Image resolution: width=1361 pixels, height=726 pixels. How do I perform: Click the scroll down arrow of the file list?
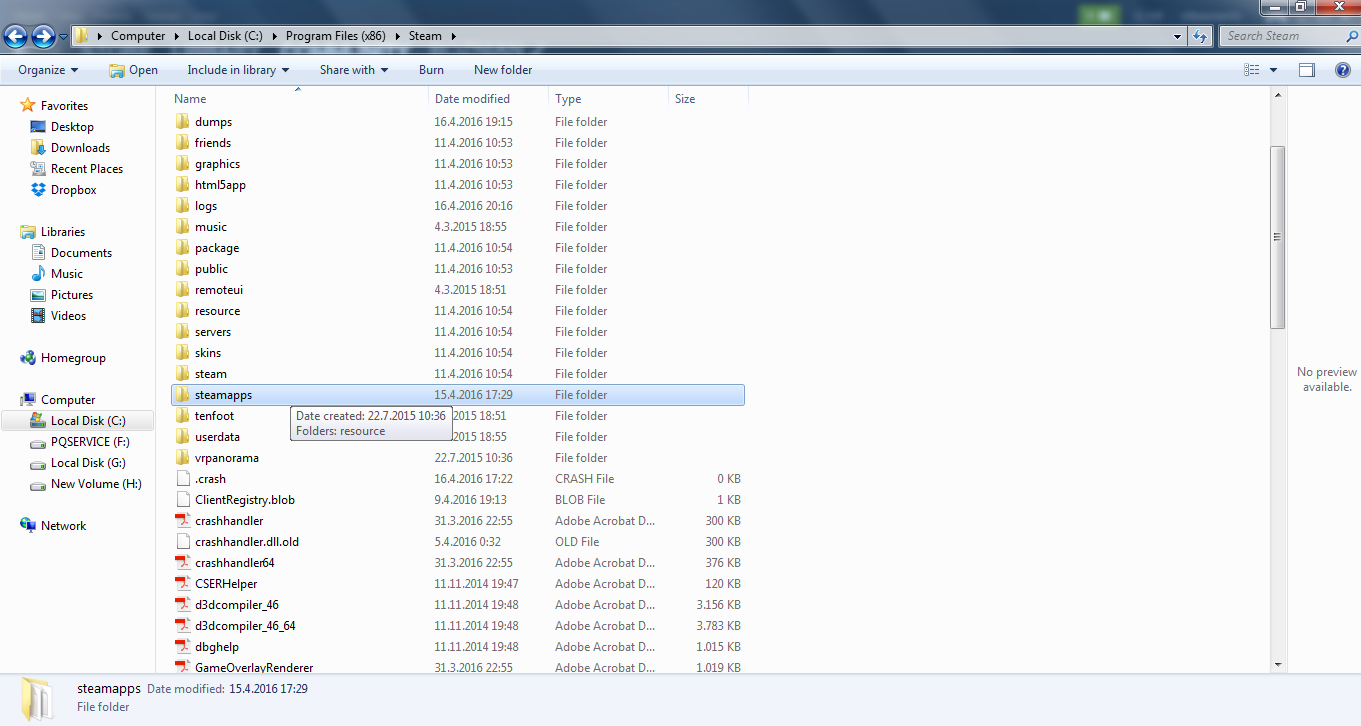pos(1277,664)
